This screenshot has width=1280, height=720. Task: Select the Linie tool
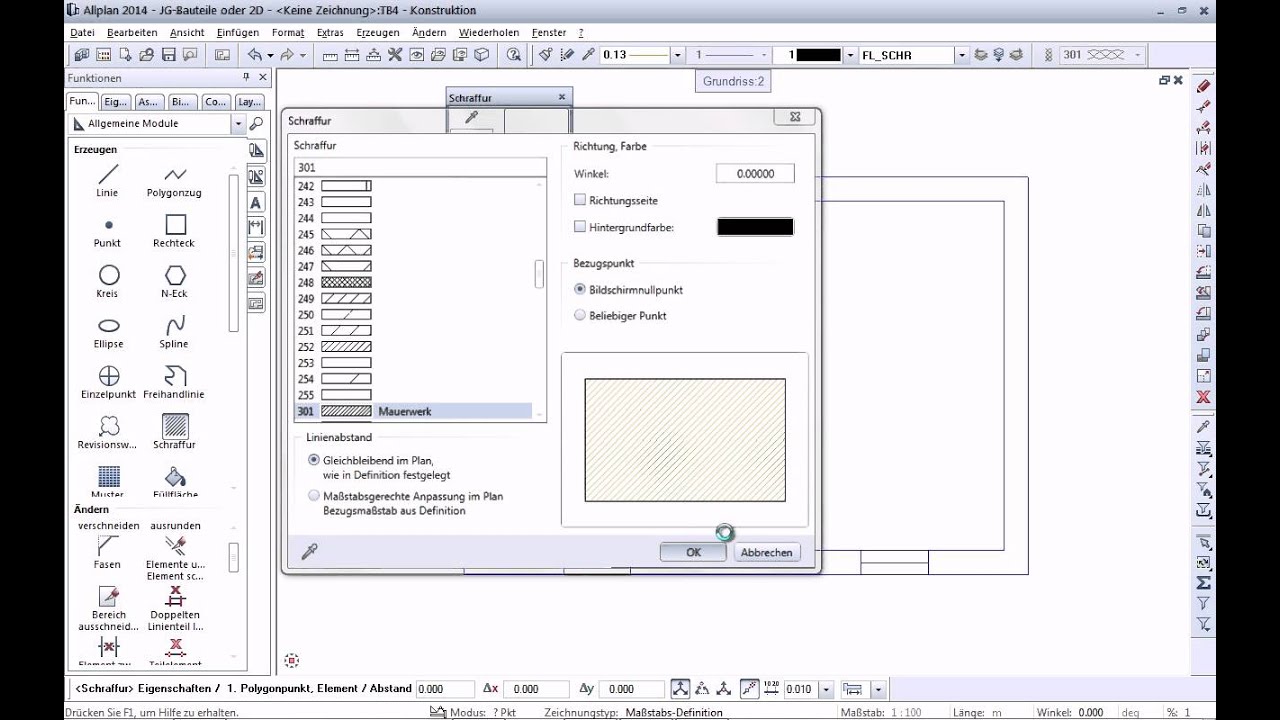coord(107,181)
